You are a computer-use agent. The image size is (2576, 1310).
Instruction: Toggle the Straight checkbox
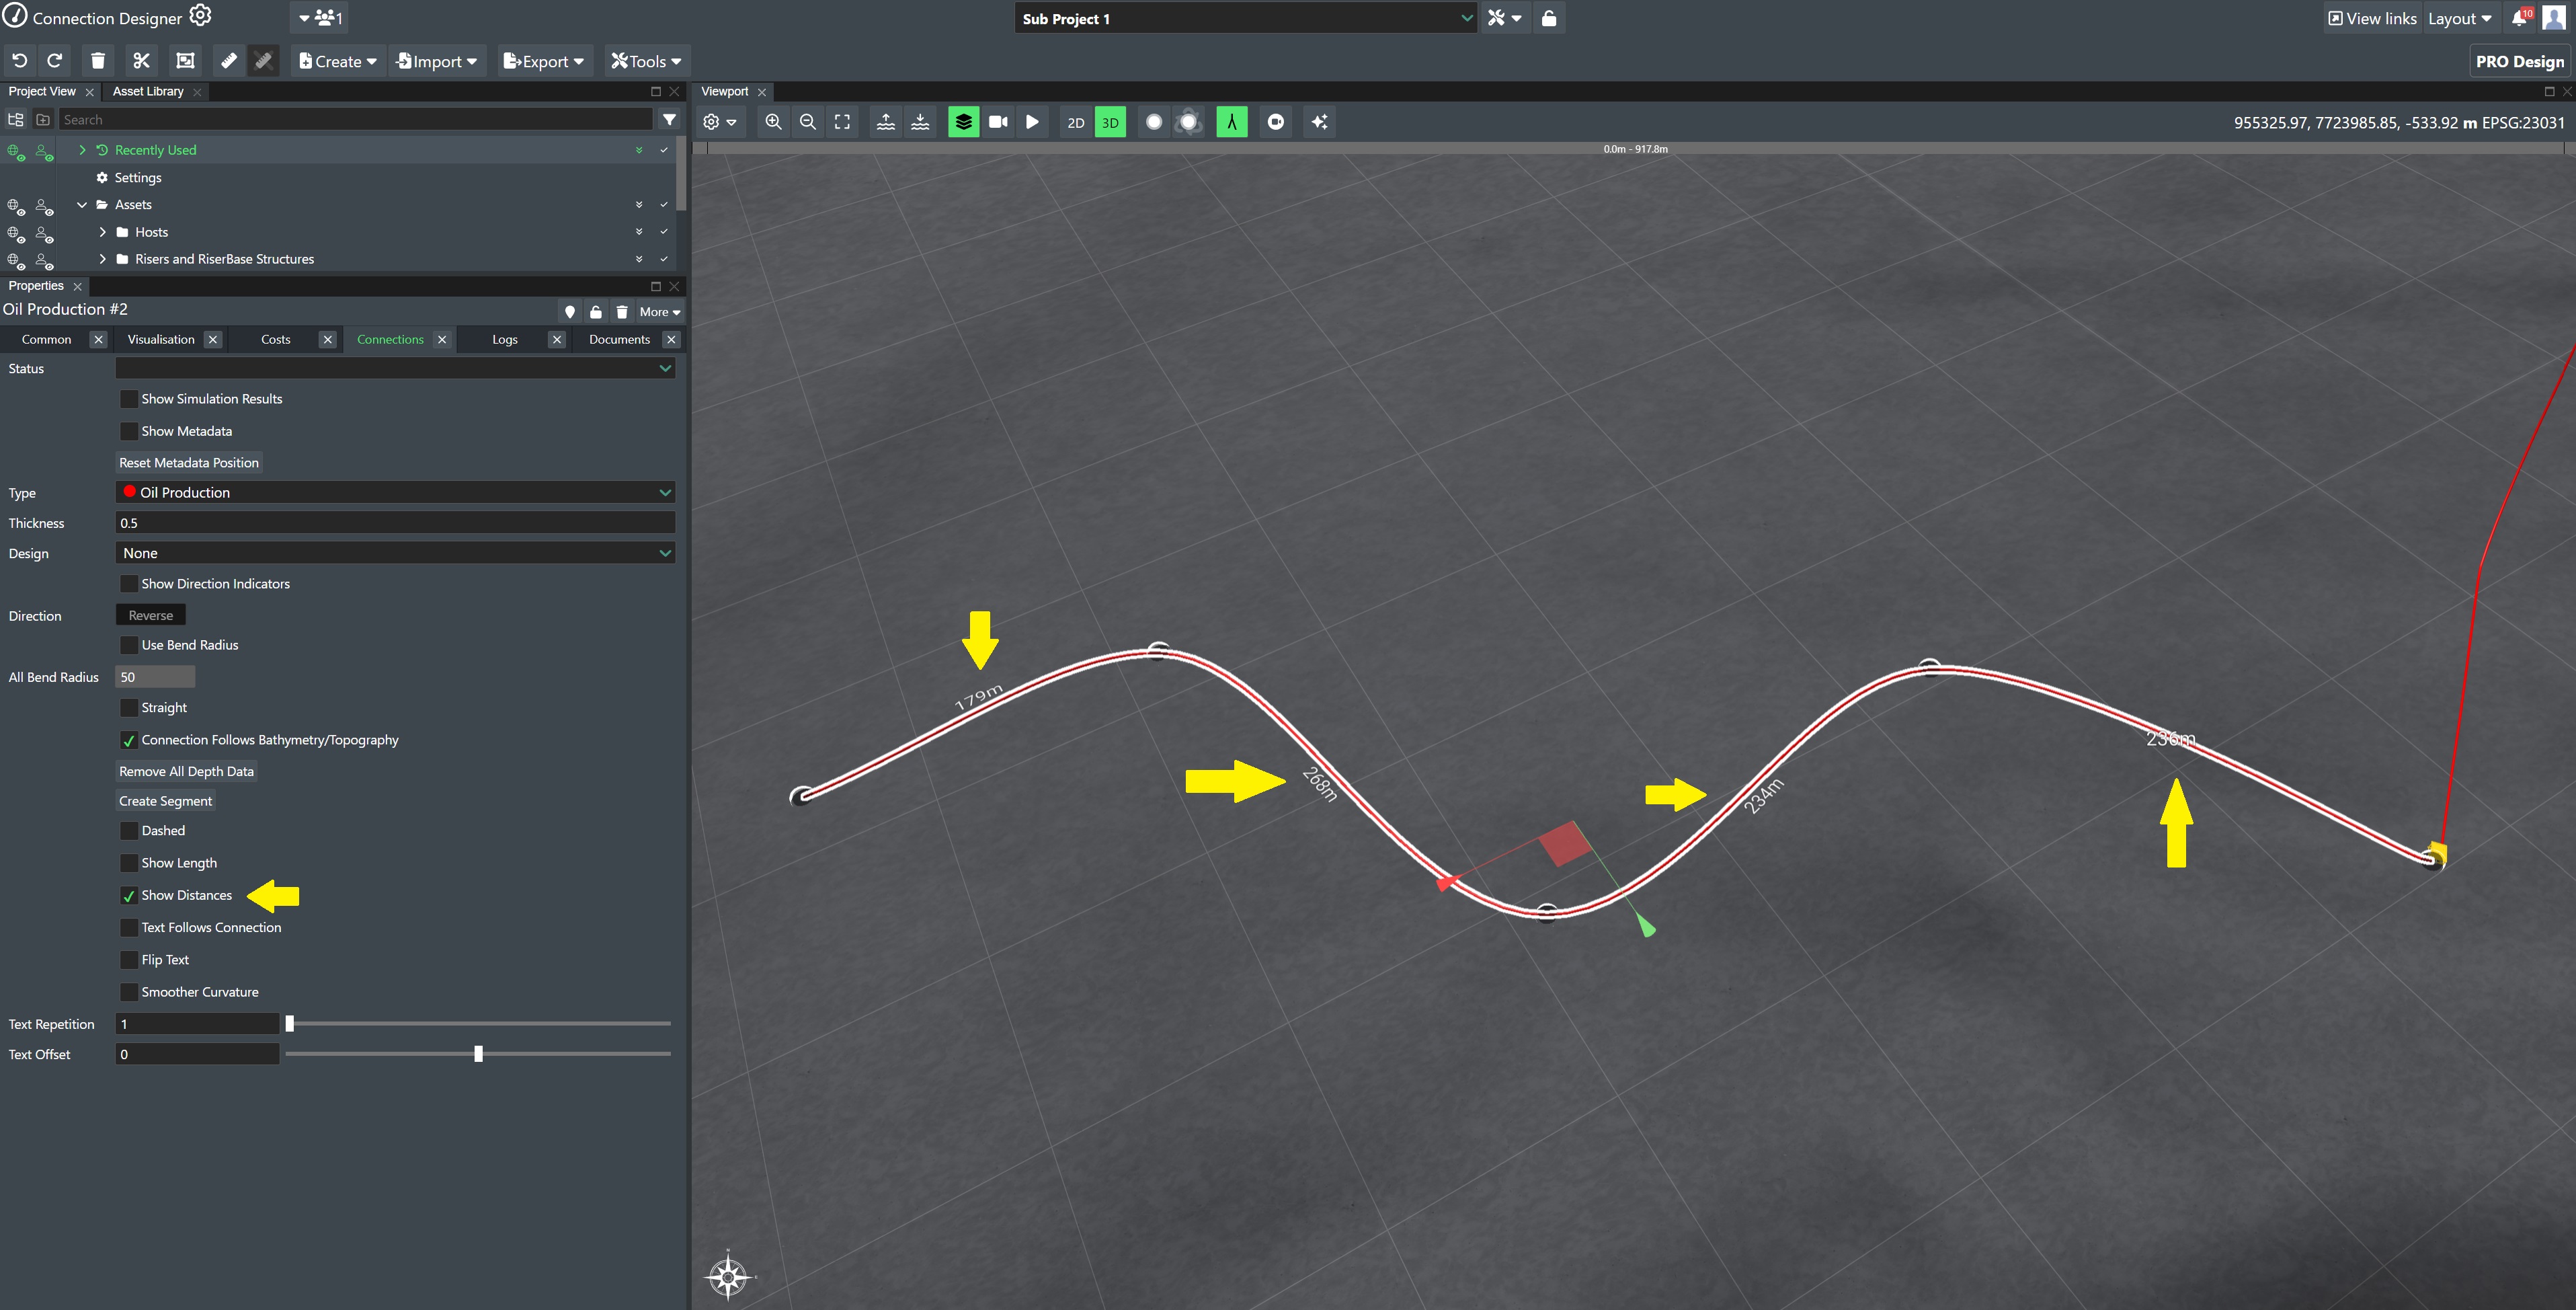tap(129, 708)
